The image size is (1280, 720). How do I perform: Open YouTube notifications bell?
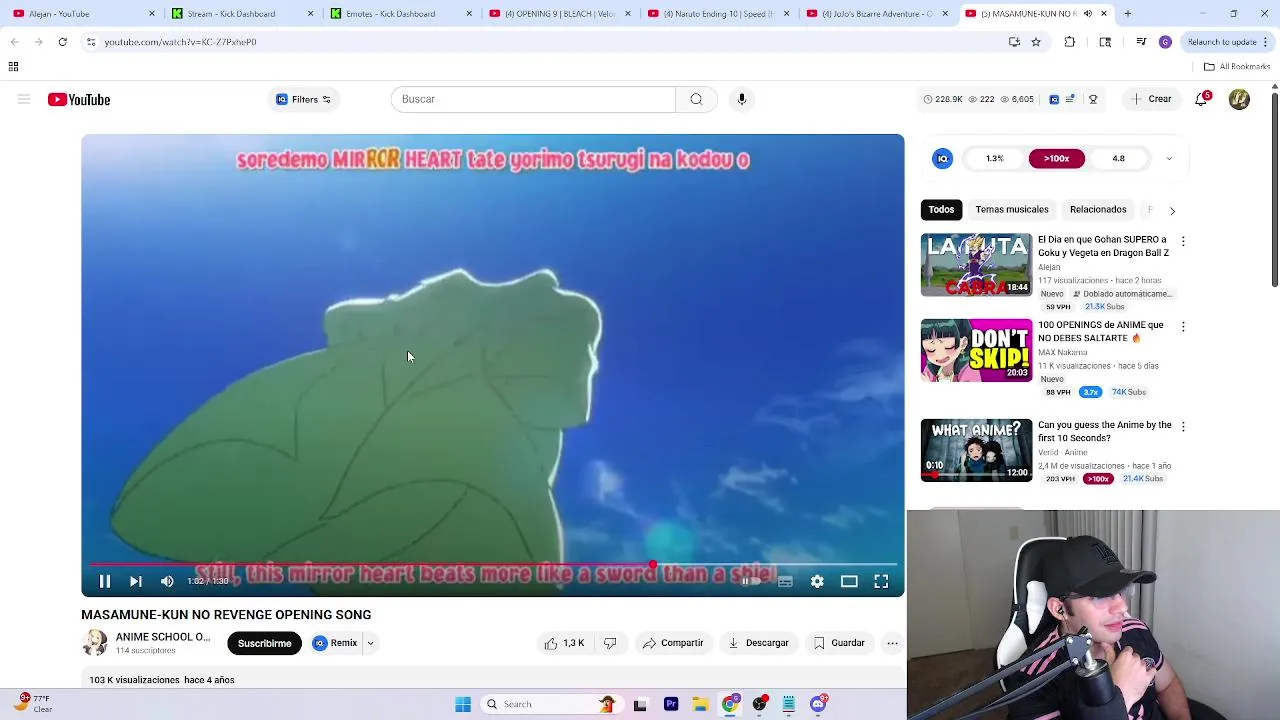click(x=1201, y=99)
